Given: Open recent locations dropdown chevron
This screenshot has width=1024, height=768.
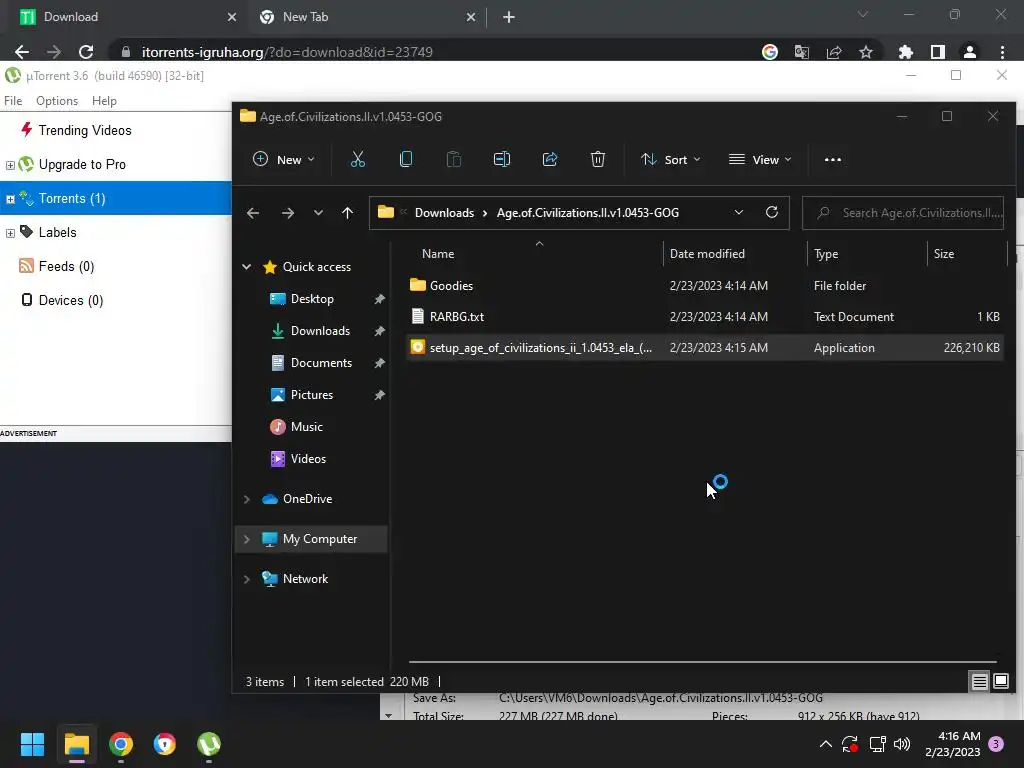Looking at the screenshot, I should (x=318, y=213).
